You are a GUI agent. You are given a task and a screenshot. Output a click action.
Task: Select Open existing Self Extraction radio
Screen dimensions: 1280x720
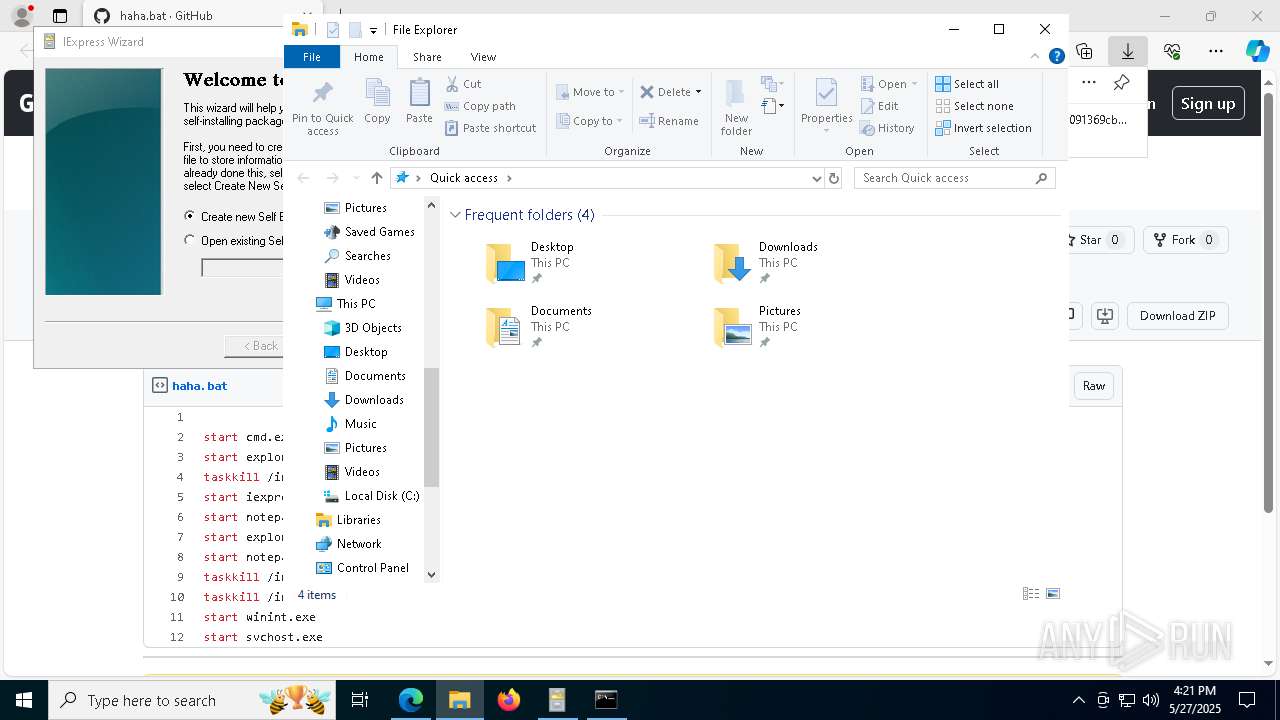pyautogui.click(x=190, y=240)
